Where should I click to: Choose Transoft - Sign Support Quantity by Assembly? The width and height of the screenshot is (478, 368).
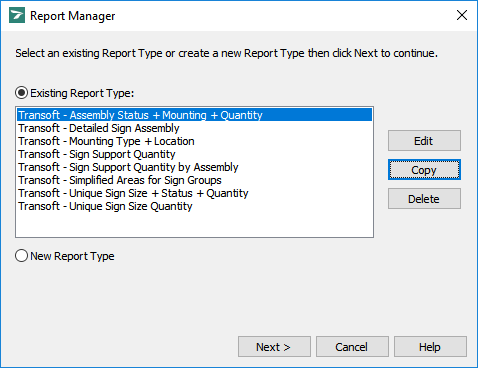click(194, 167)
